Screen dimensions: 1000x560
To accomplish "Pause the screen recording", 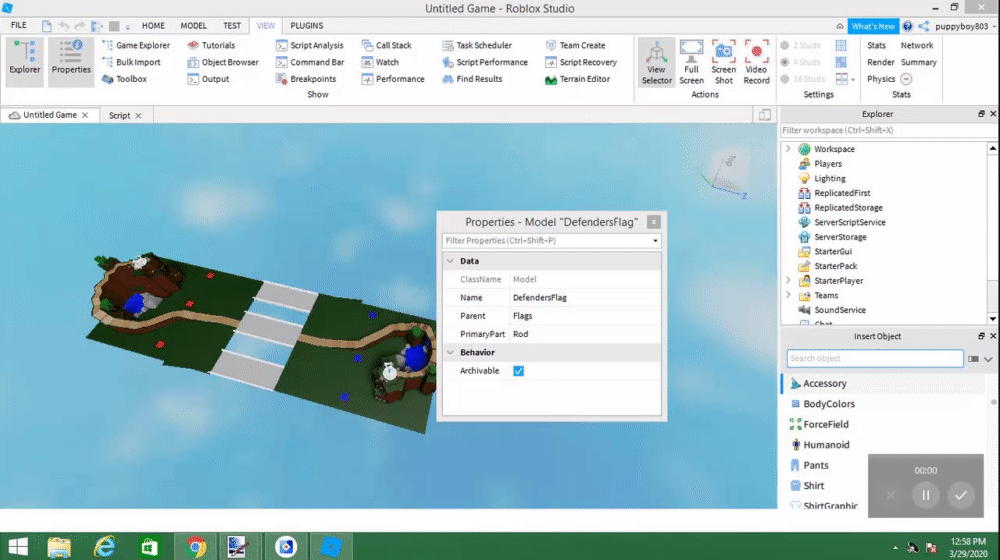I will [925, 495].
